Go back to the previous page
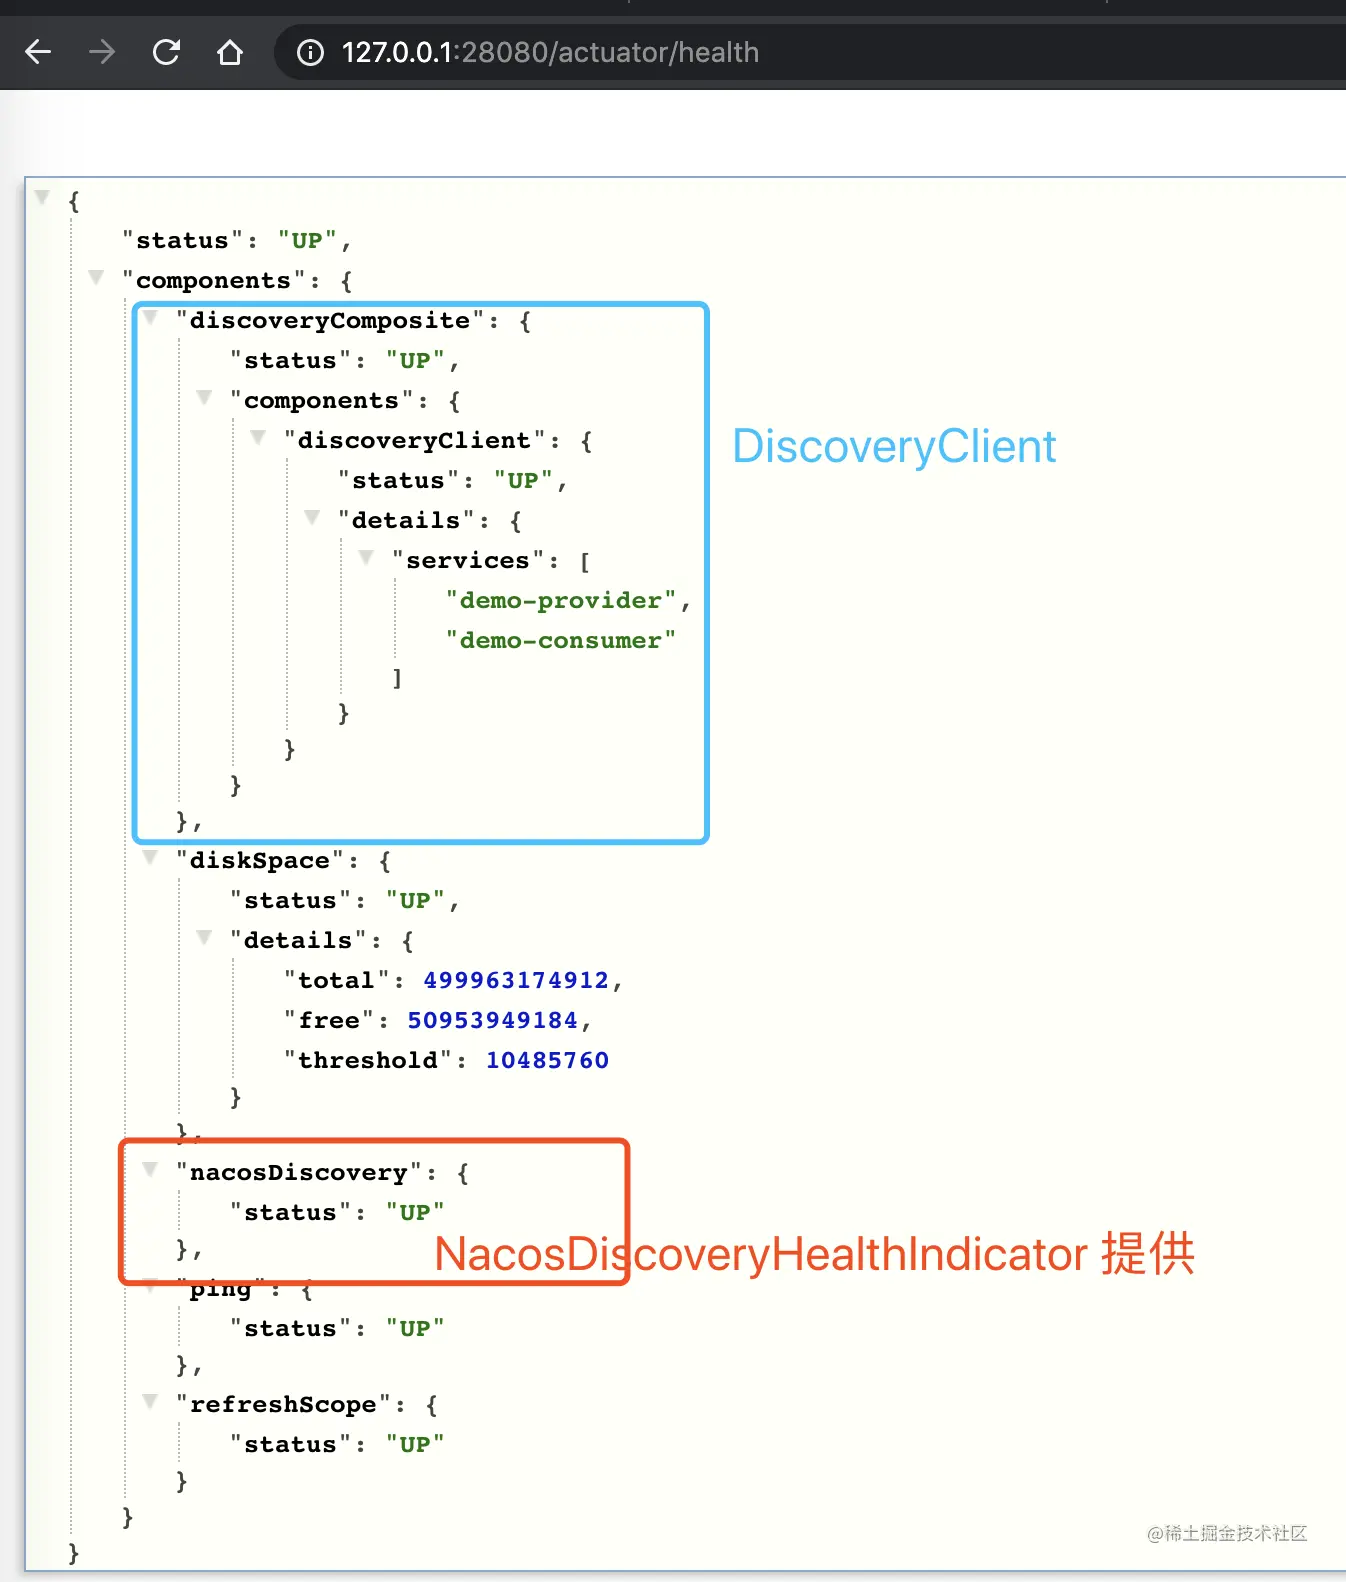Image resolution: width=1346 pixels, height=1582 pixels. pyautogui.click(x=38, y=52)
